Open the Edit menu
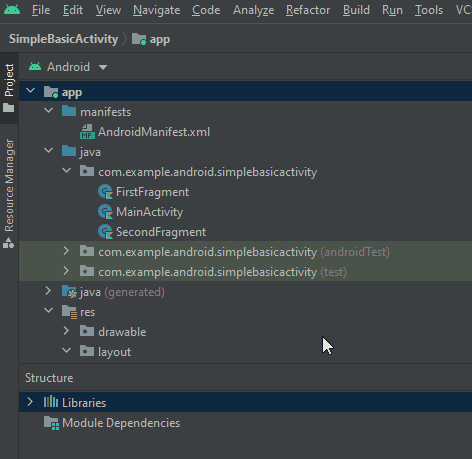Viewport: 472px width, 459px height. [73, 10]
